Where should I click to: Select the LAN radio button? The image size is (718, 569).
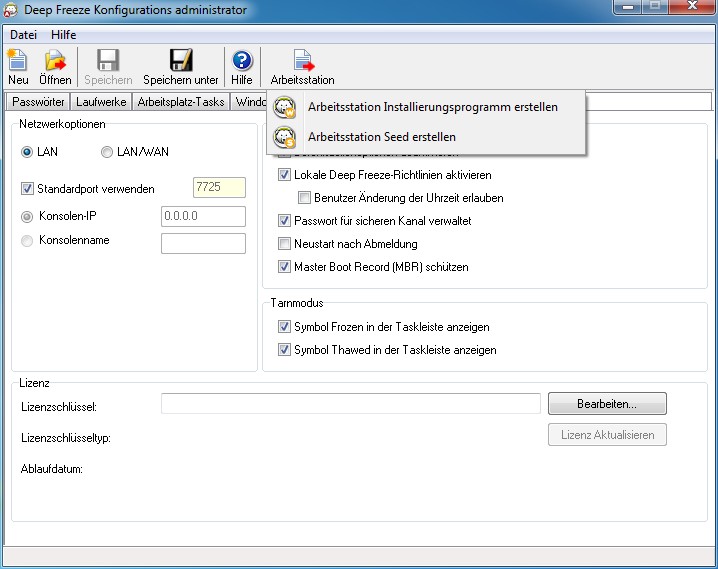pyautogui.click(x=27, y=152)
